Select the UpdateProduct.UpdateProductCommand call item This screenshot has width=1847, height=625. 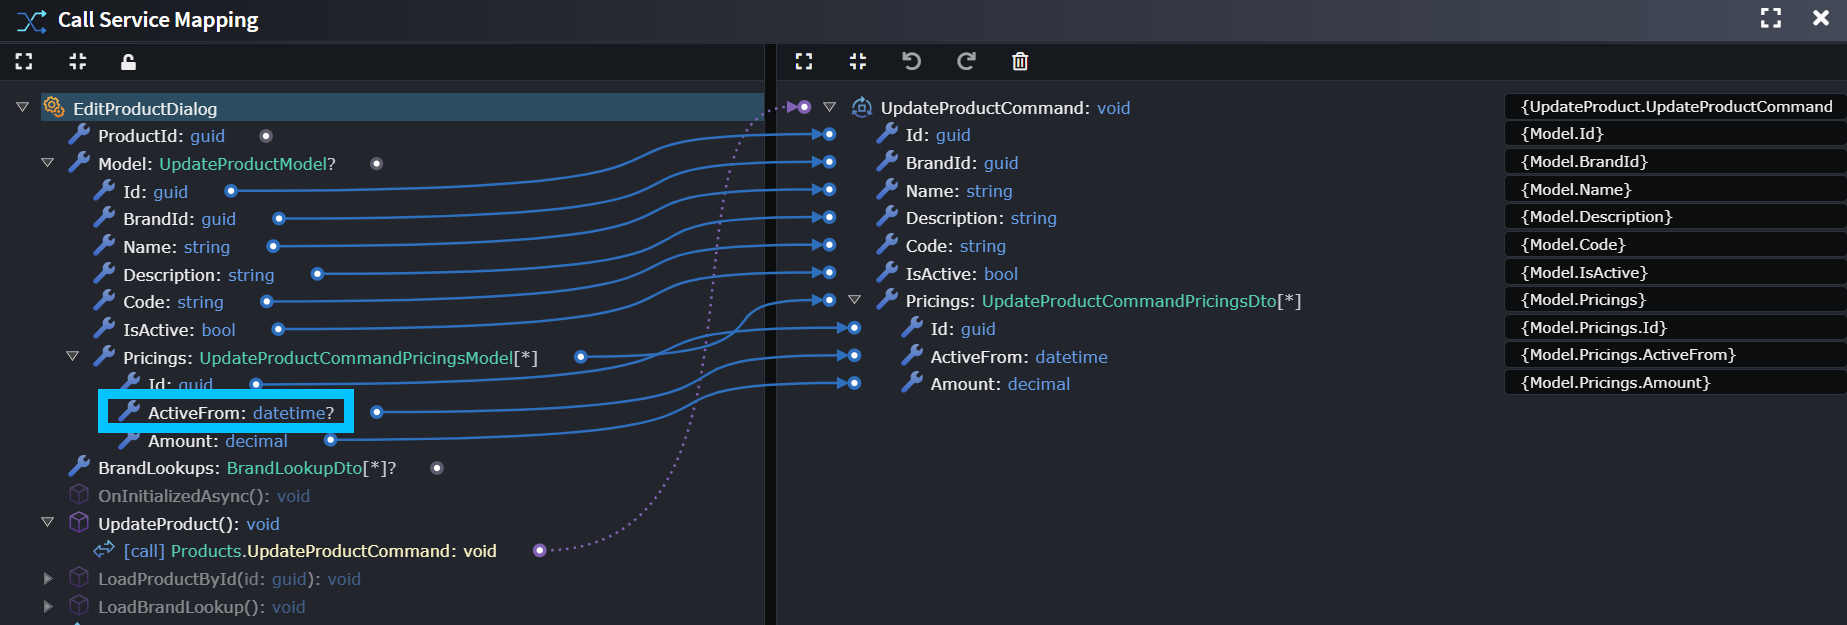click(x=310, y=551)
